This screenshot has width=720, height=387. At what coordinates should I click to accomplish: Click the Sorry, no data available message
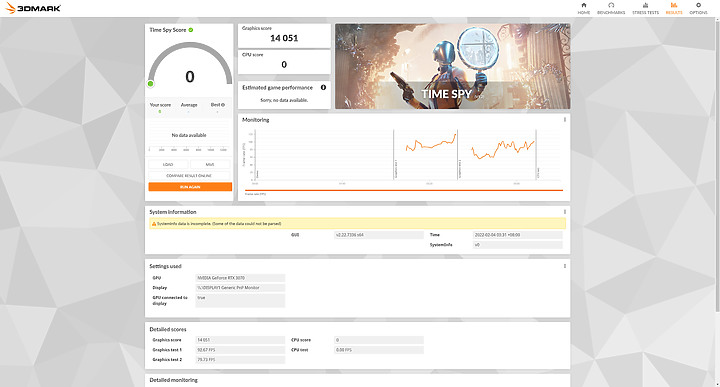pos(284,100)
